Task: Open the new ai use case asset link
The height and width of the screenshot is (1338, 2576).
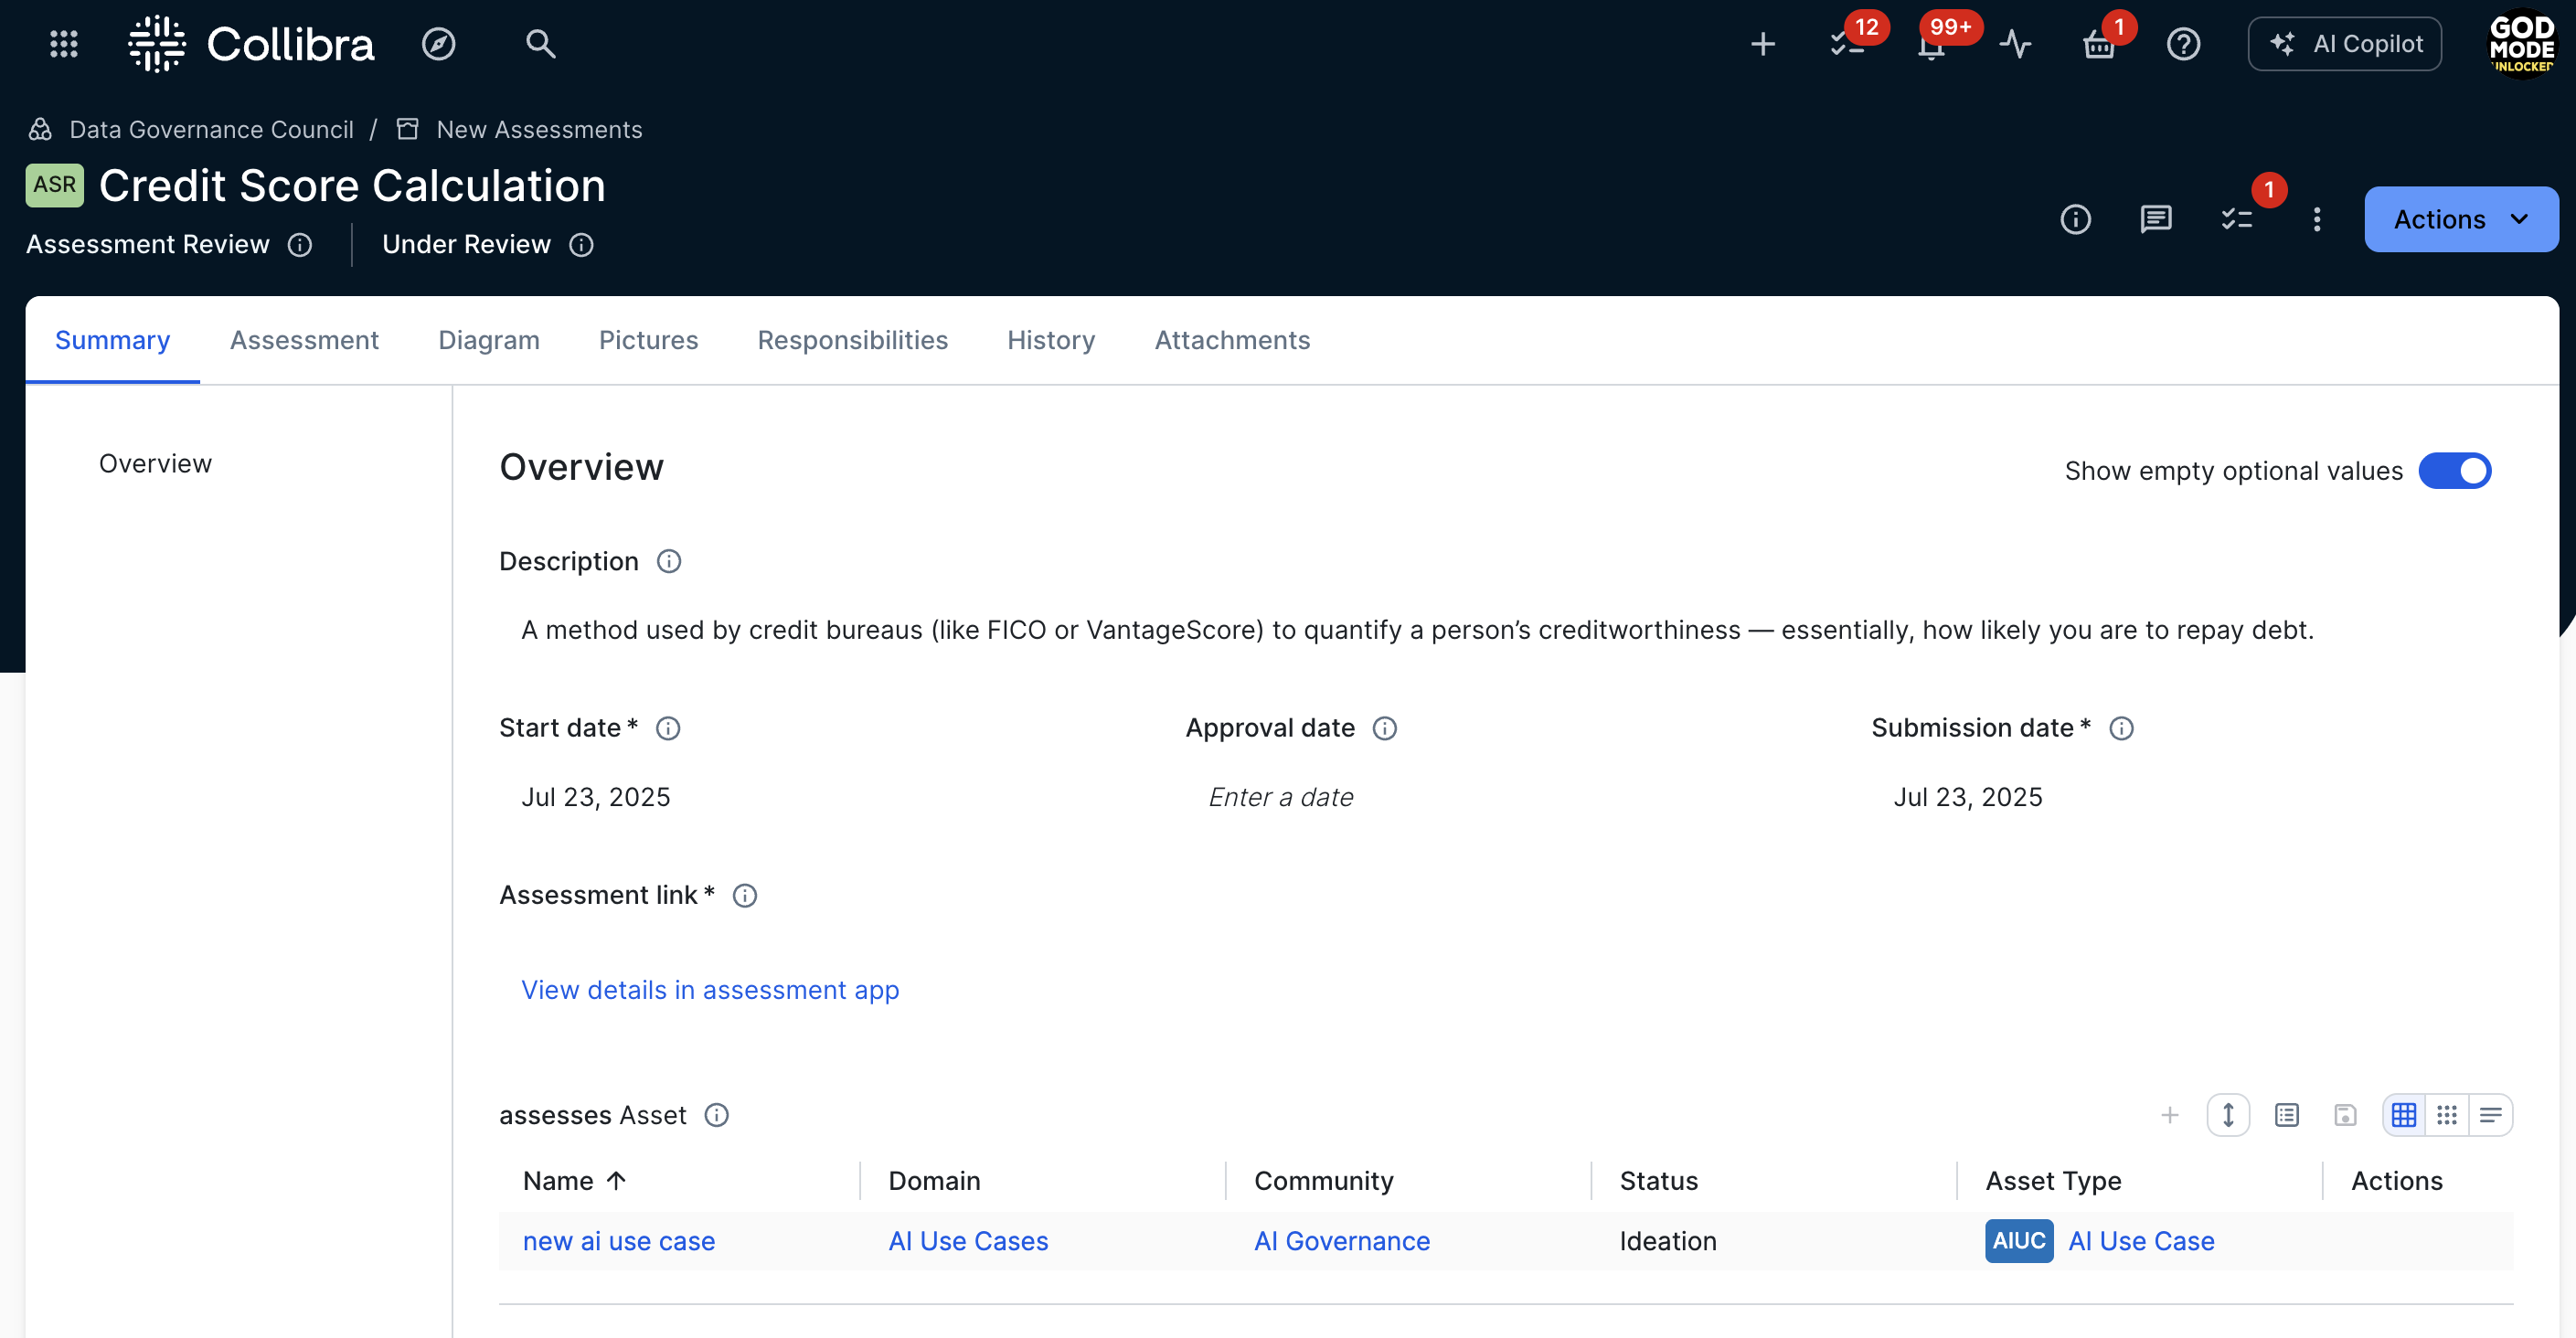Action: 618,1241
